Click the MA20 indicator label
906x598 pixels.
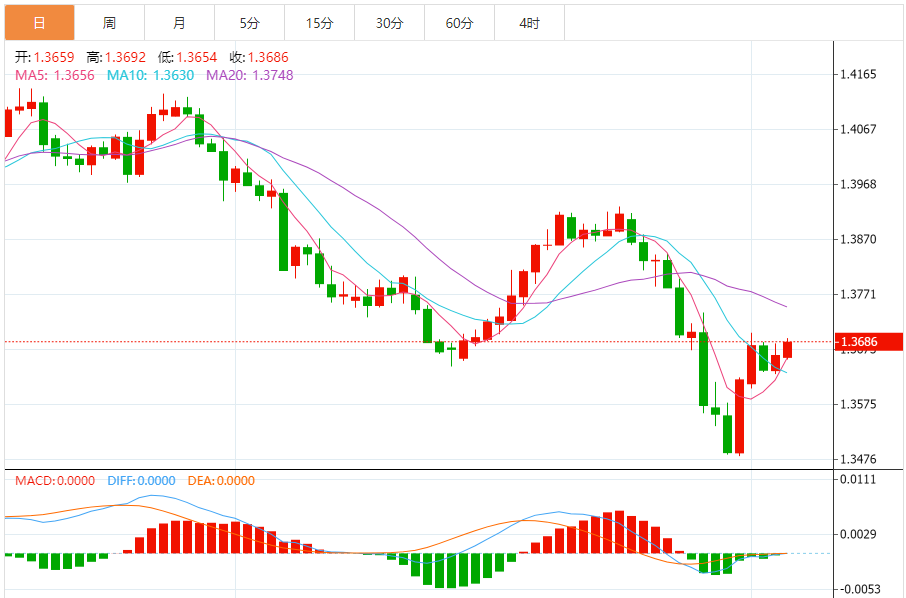(250, 75)
